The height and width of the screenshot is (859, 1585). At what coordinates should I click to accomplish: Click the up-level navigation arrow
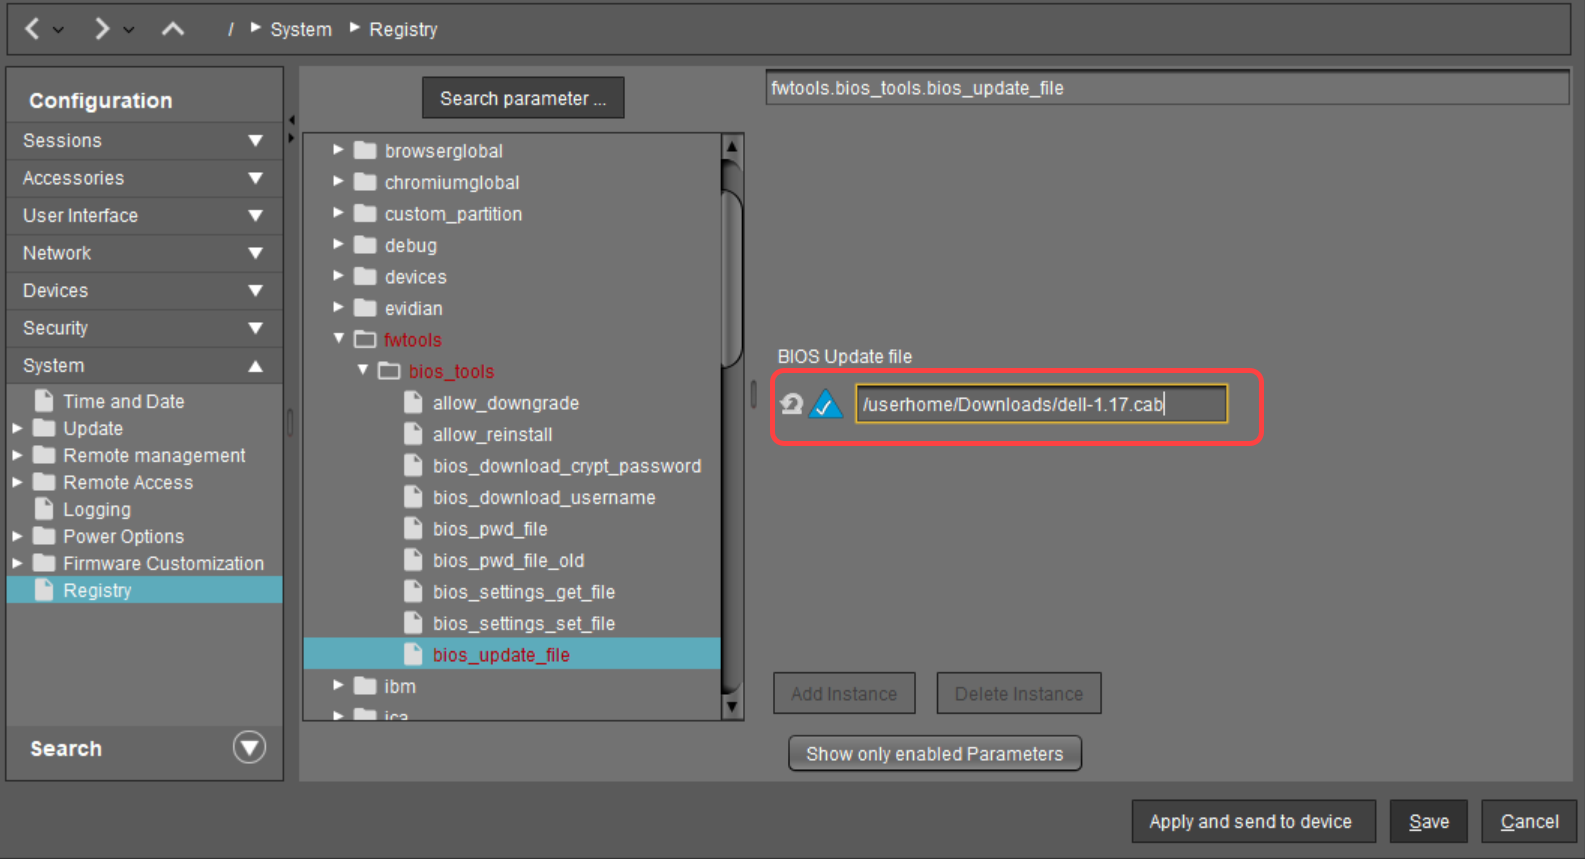coord(173,29)
